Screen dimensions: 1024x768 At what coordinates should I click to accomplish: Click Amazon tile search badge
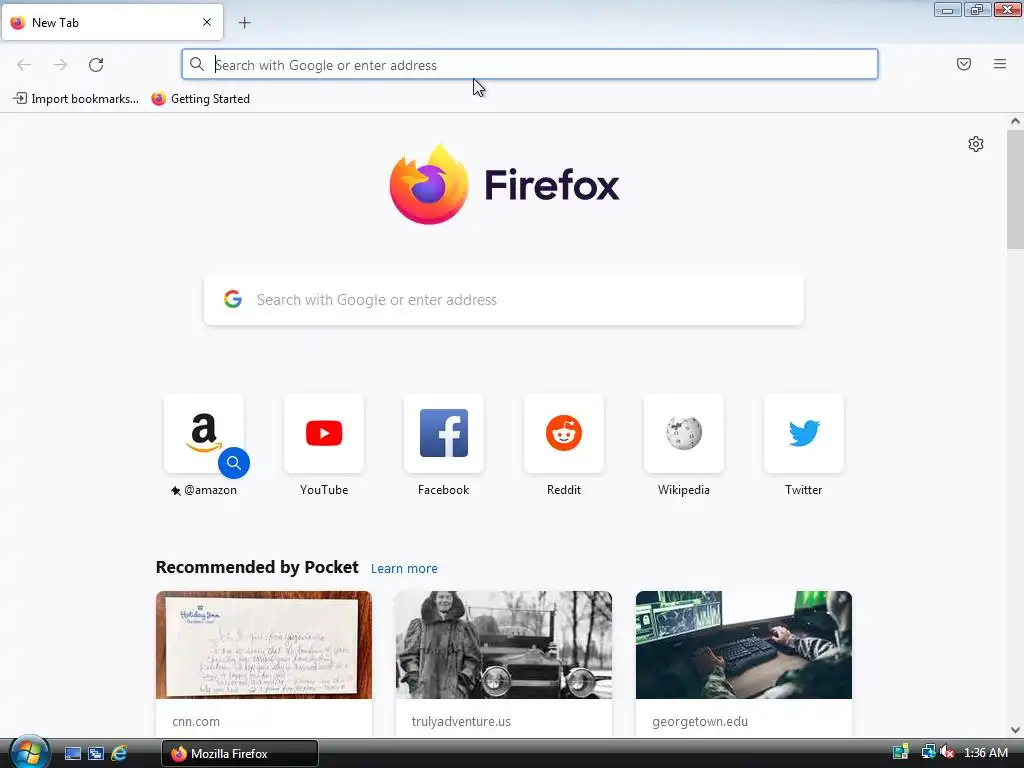[234, 463]
